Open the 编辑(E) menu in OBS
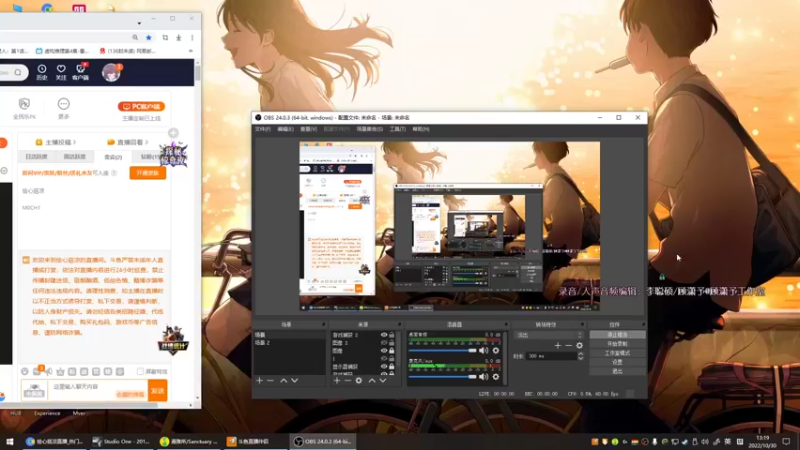 click(x=285, y=130)
